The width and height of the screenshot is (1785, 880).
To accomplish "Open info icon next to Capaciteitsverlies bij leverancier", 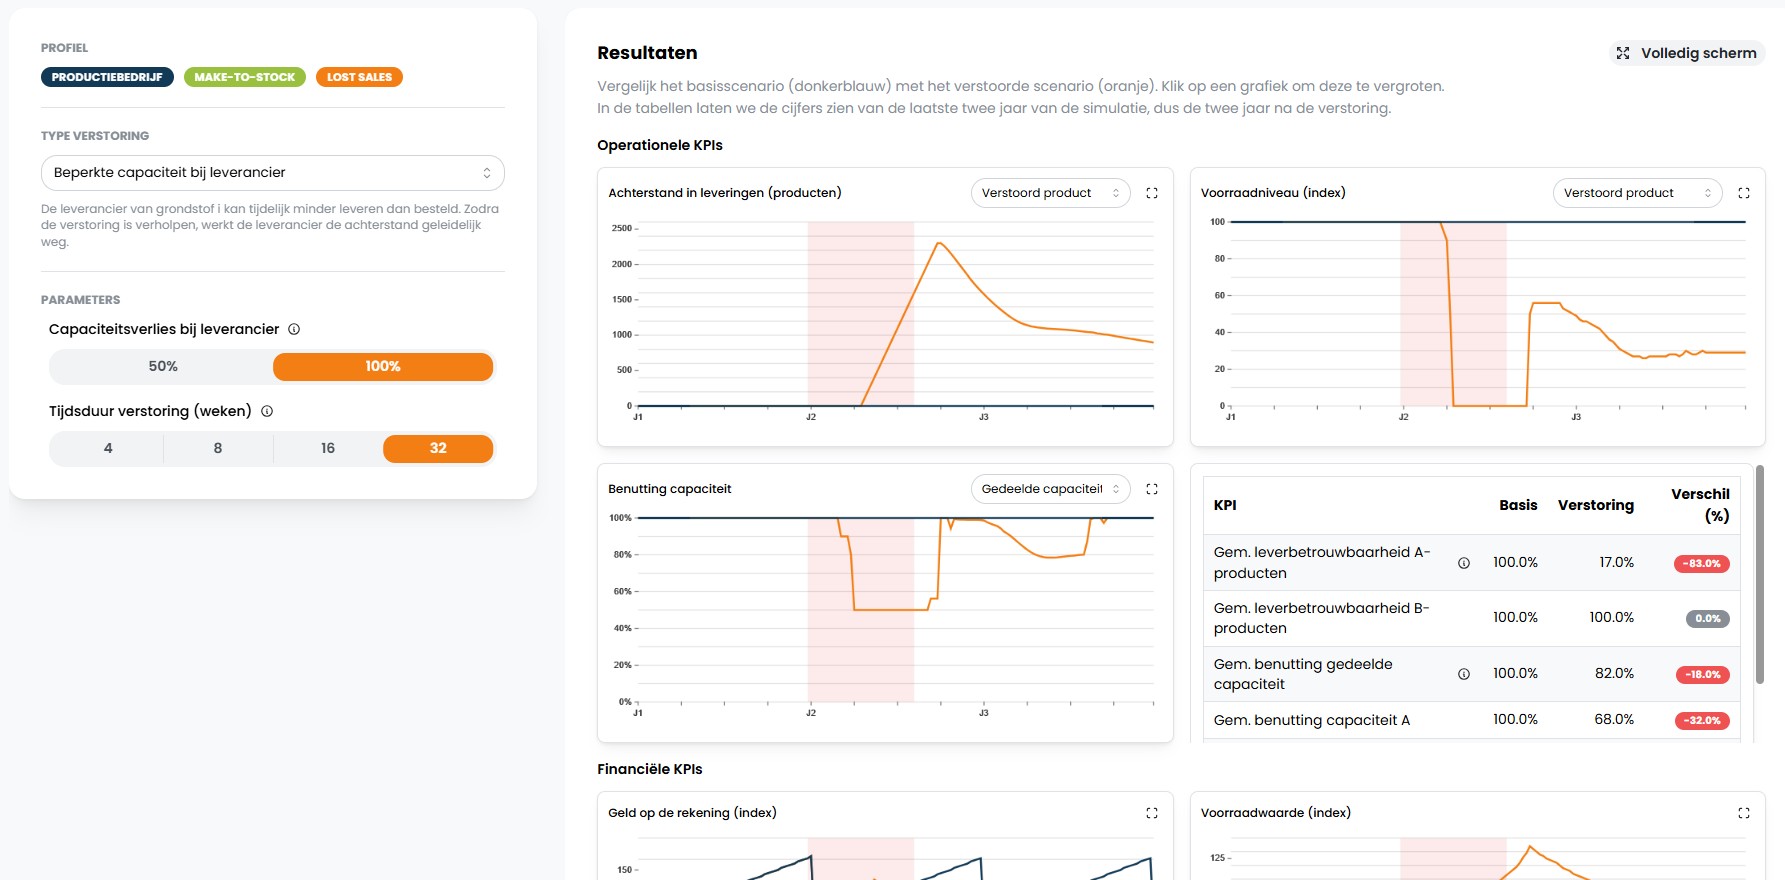I will click(294, 329).
